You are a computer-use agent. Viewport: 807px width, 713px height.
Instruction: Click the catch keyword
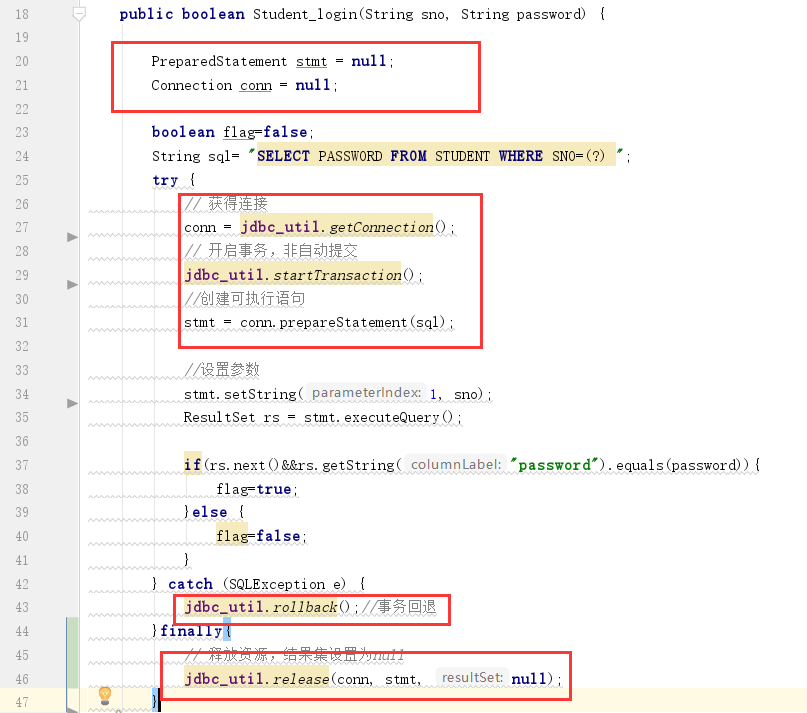tap(190, 584)
